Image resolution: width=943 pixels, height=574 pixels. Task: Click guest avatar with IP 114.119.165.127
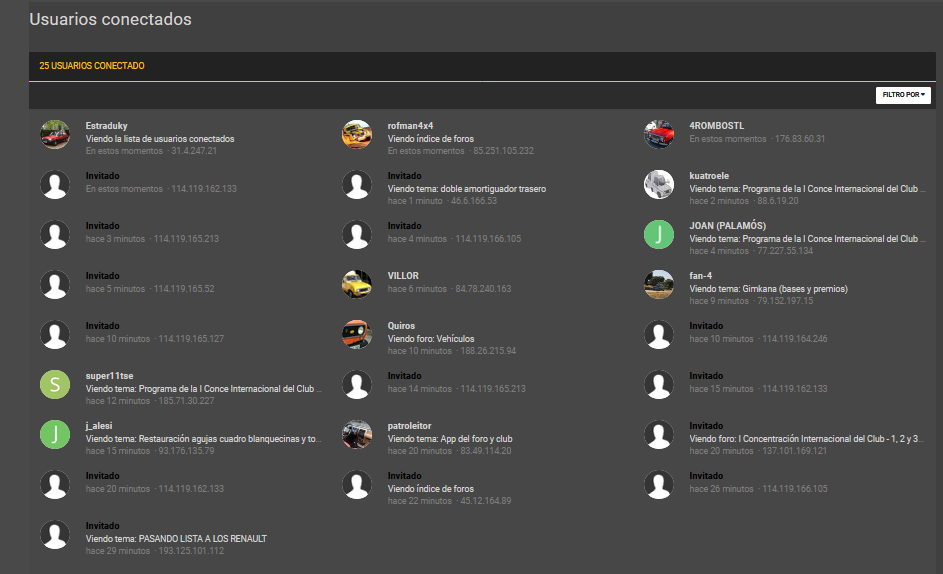click(55, 334)
